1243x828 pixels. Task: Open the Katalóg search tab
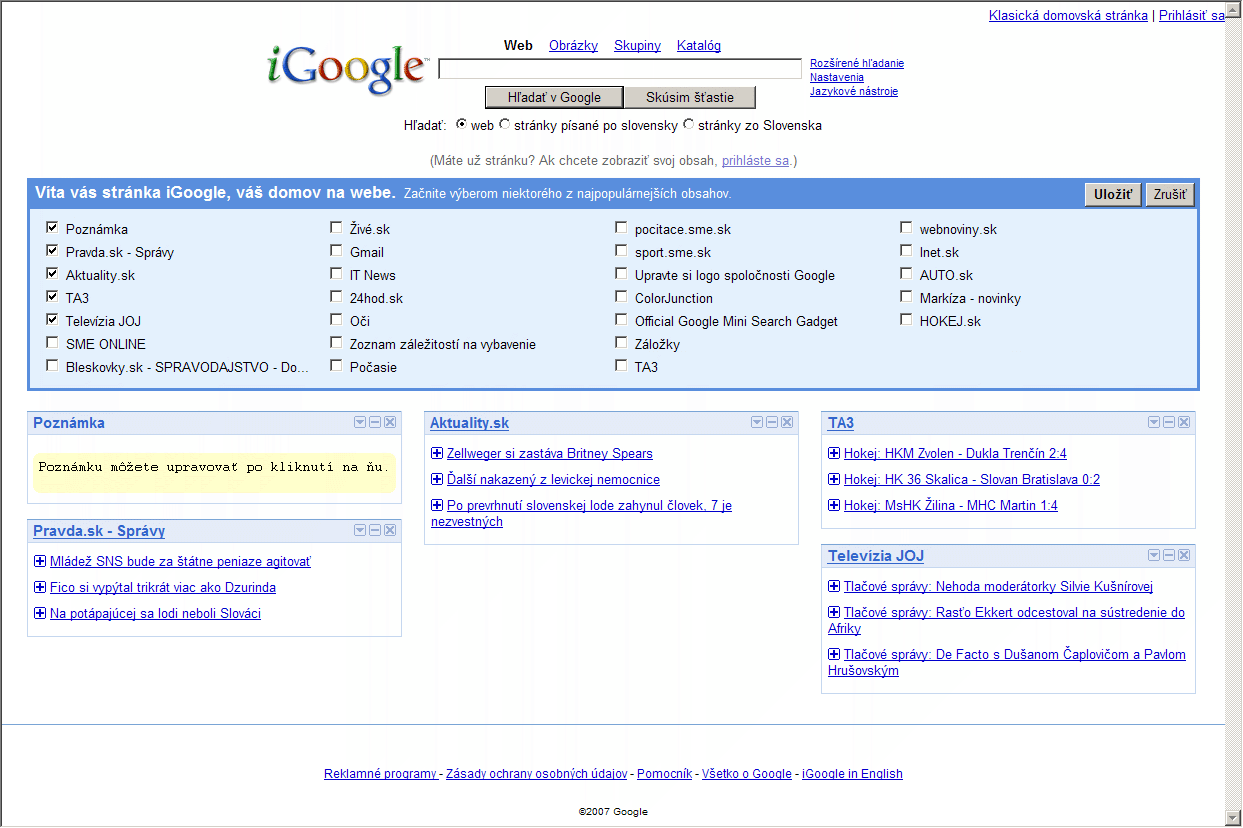point(699,45)
